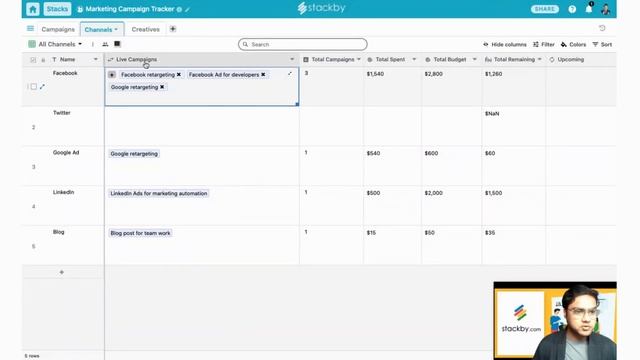This screenshot has width=640, height=360.
Task: Click the black square view icon
Action: 117,44
